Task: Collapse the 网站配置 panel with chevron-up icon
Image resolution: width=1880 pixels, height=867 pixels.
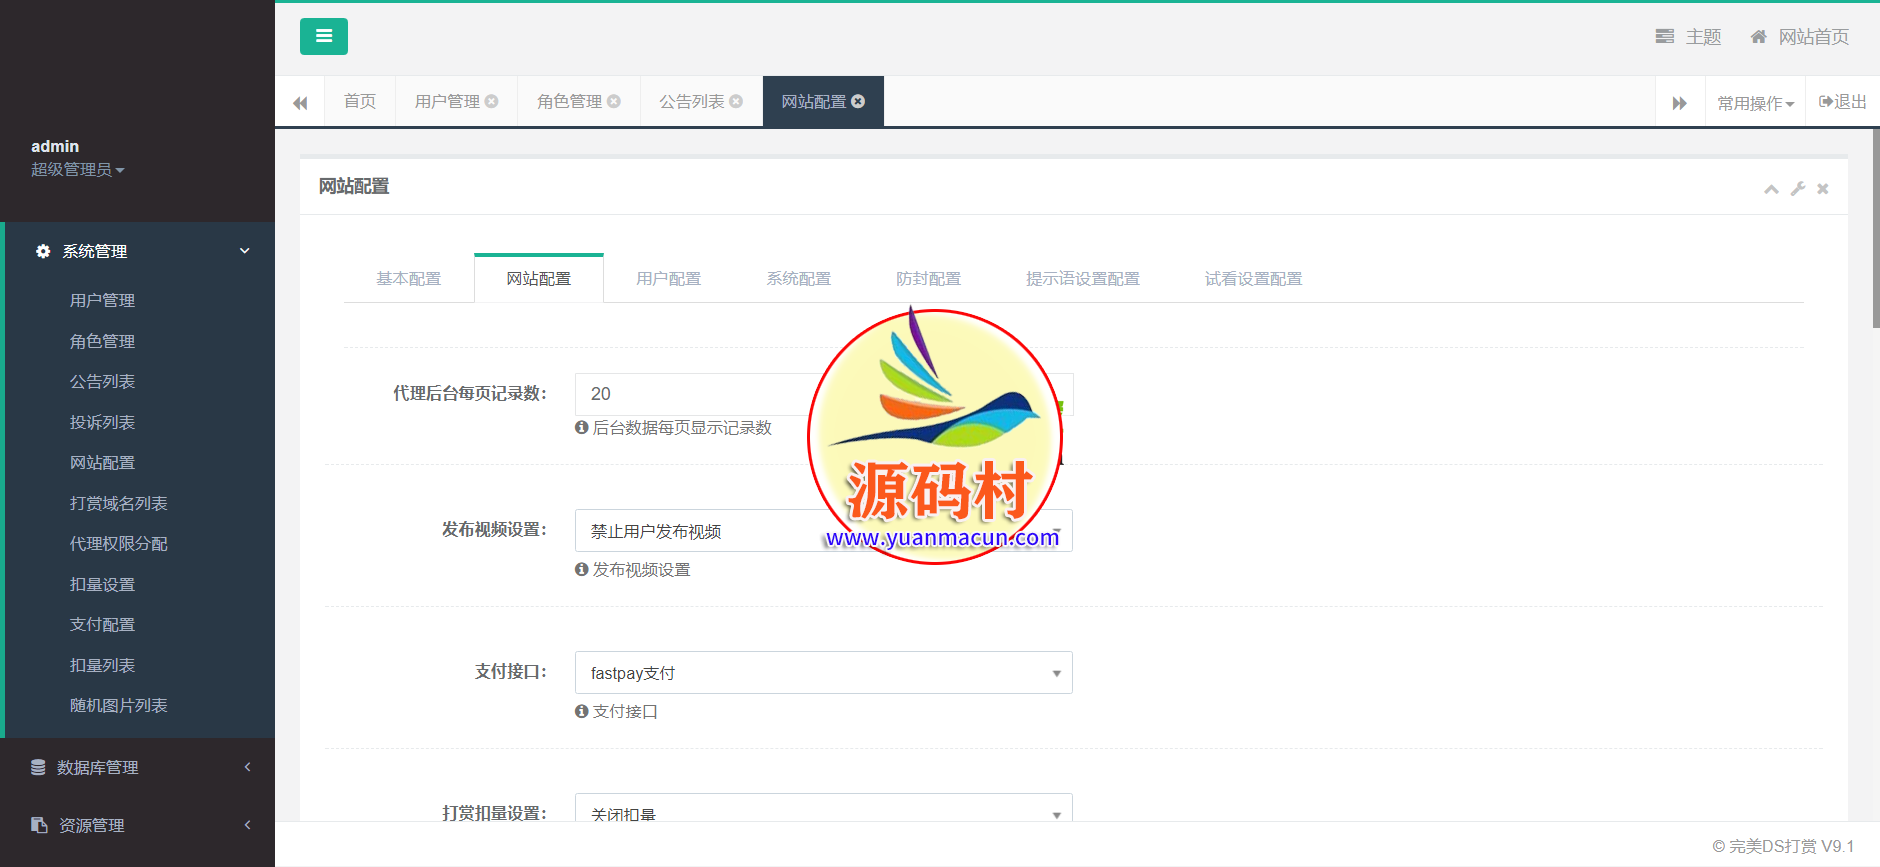Action: tap(1771, 189)
